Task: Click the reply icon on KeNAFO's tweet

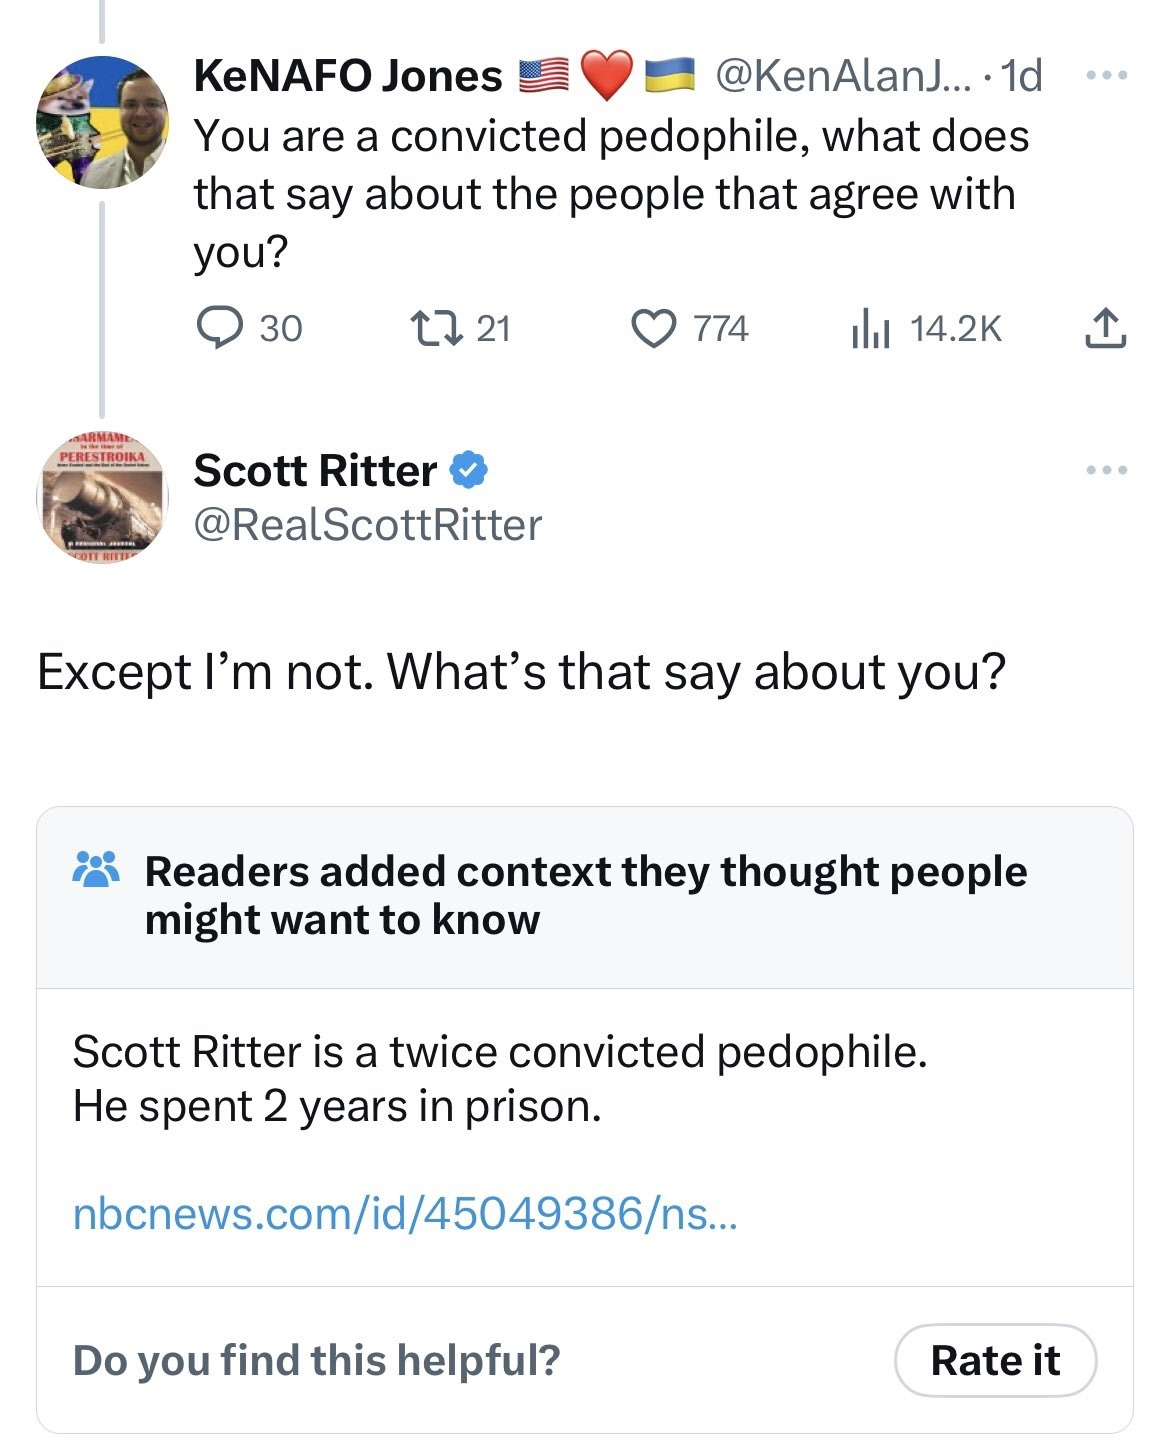Action: pos(213,328)
